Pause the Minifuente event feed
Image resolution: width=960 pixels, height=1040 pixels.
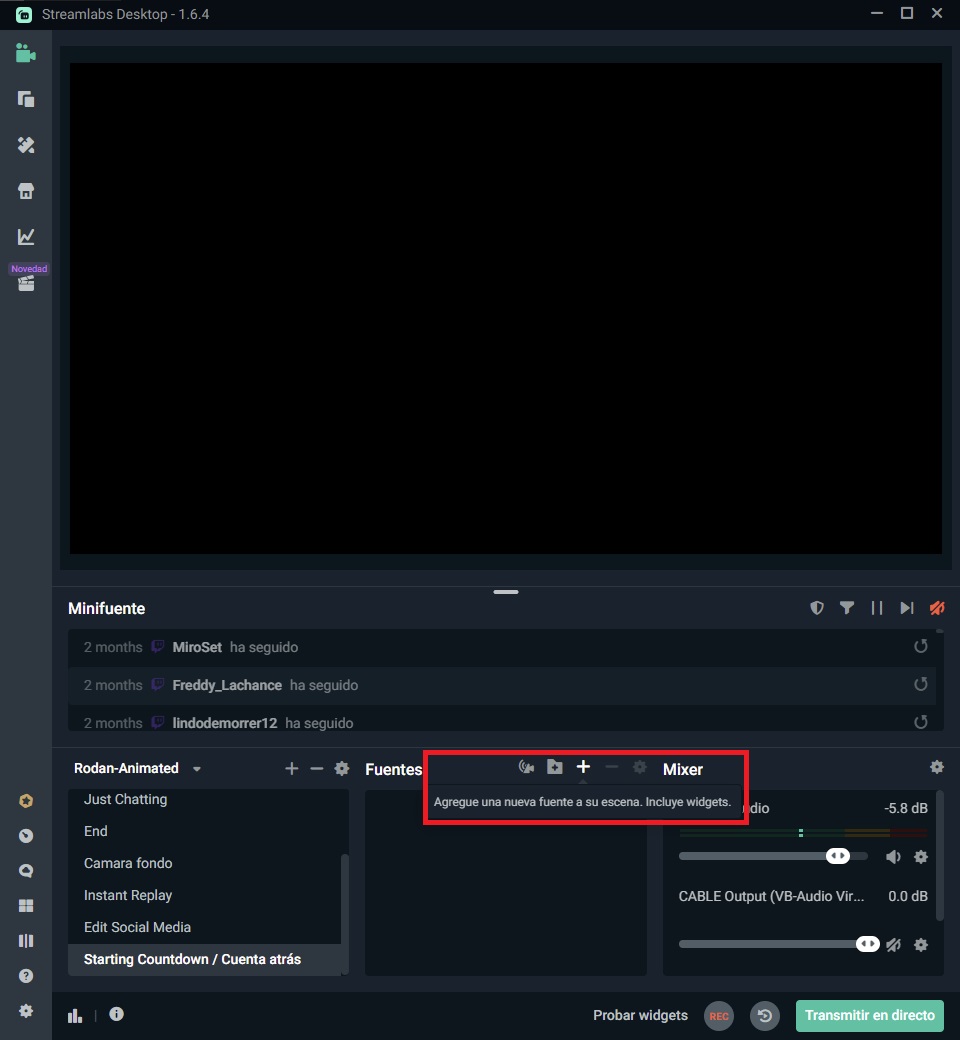[877, 607]
